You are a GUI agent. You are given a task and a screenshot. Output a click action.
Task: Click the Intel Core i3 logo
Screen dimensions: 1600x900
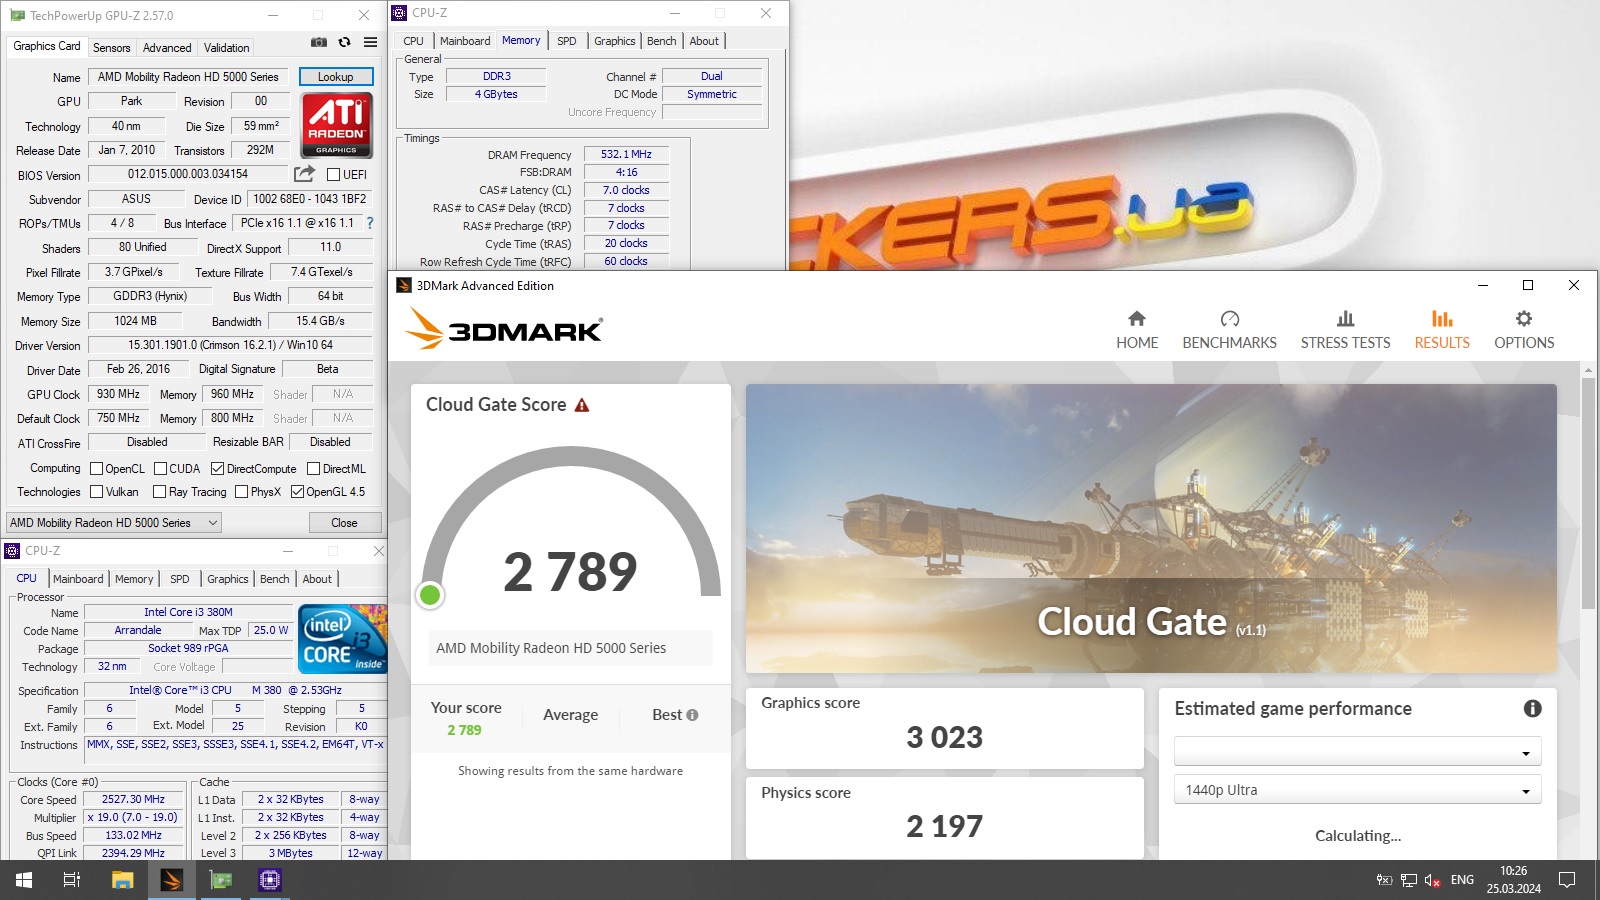pyautogui.click(x=342, y=639)
